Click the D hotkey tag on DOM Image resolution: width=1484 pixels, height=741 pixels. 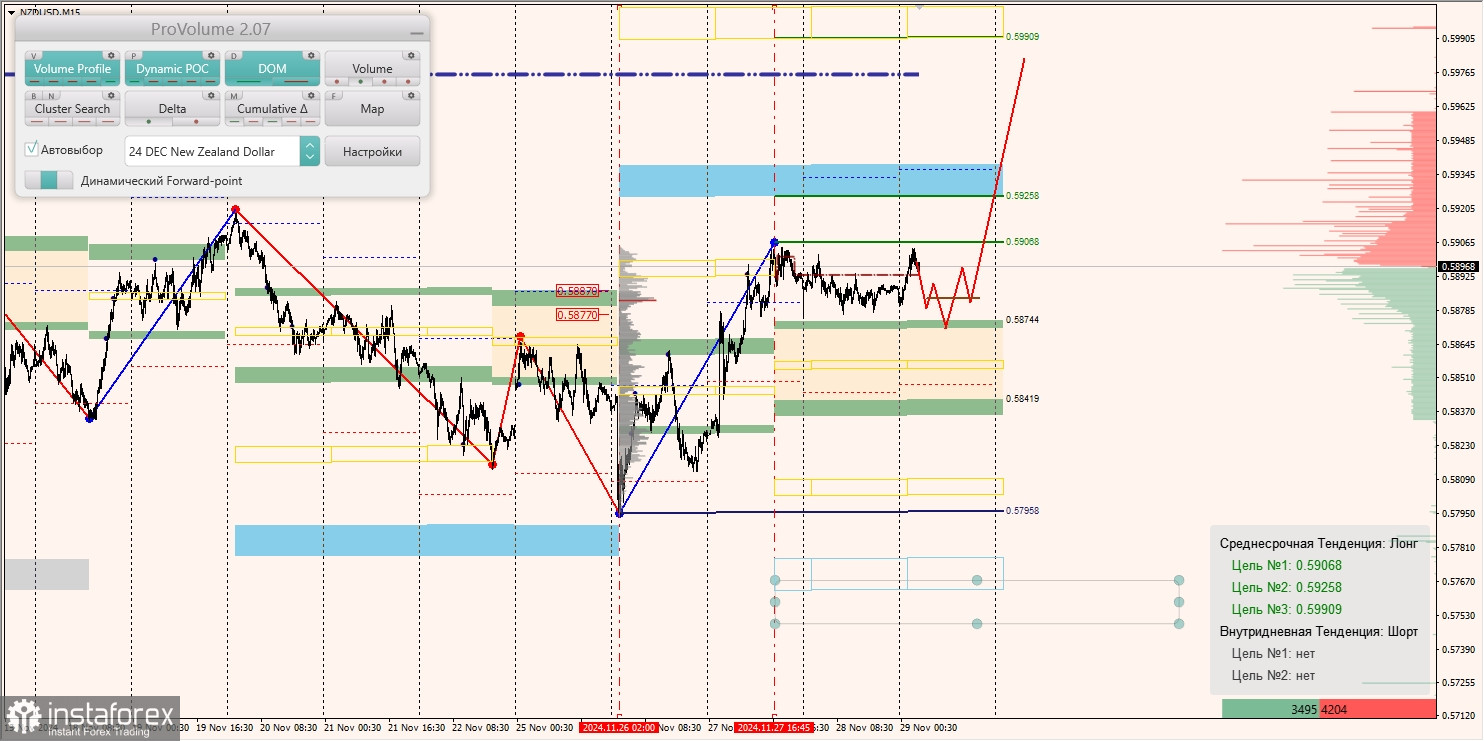(234, 56)
